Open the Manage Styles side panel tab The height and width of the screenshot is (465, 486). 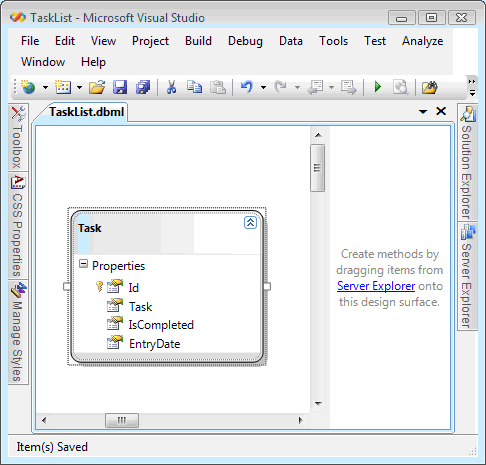tap(18, 332)
